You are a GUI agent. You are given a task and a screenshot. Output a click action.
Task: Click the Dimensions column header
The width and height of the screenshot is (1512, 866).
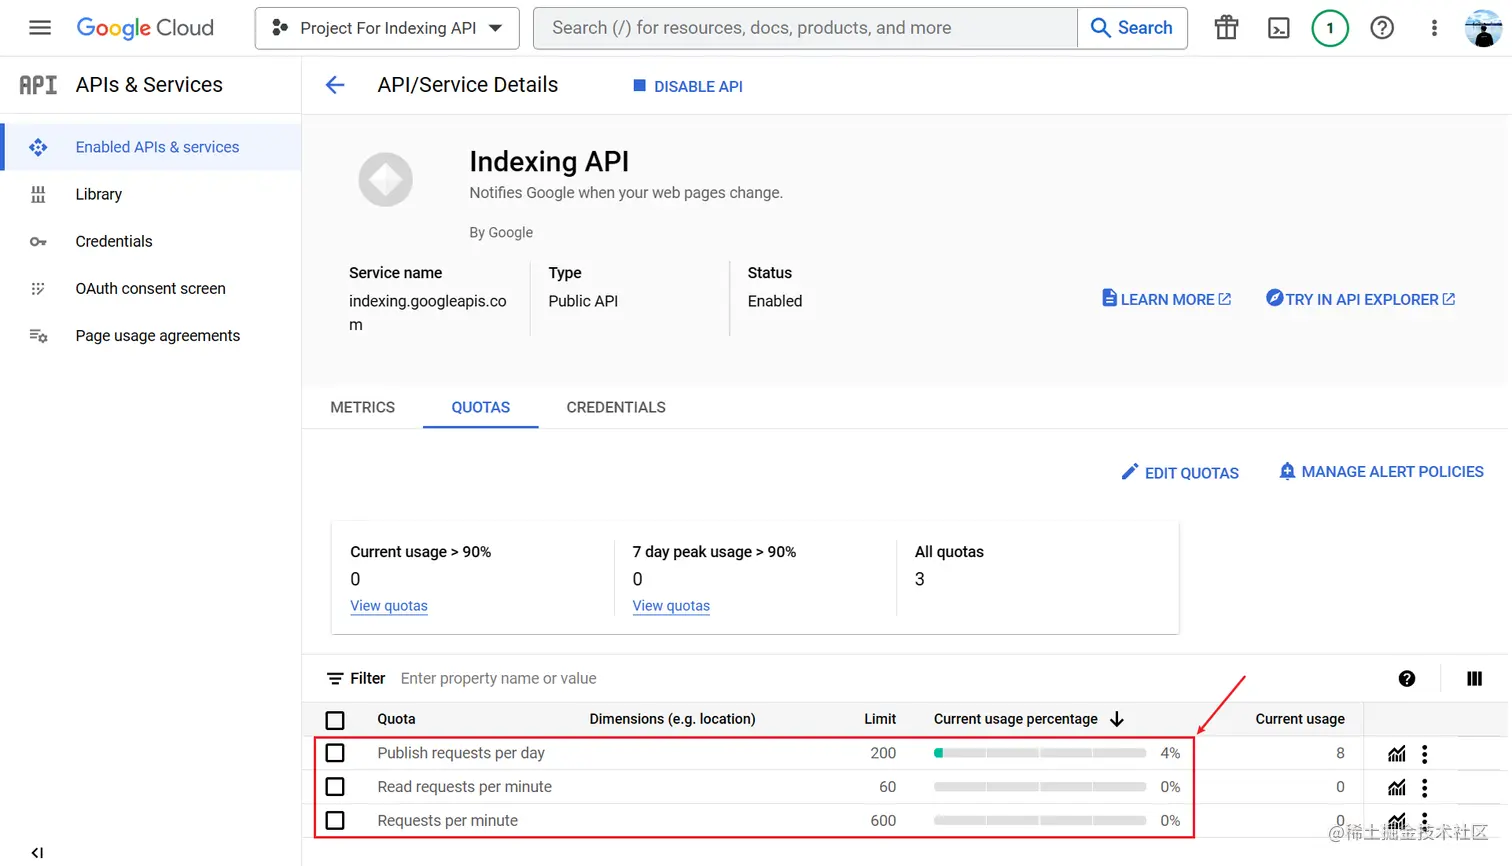[672, 719]
